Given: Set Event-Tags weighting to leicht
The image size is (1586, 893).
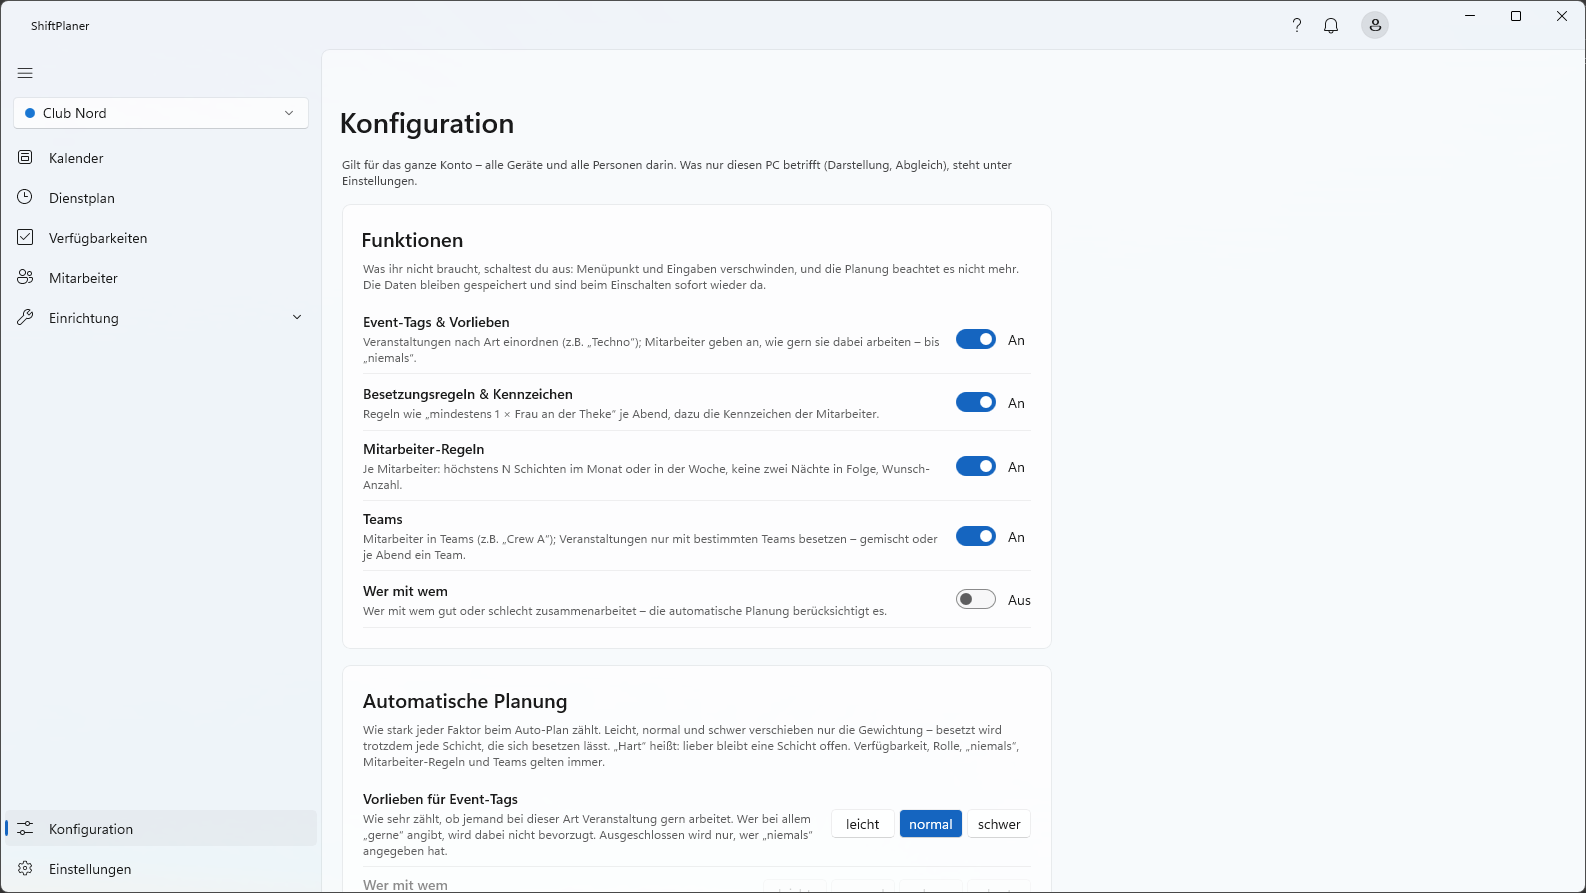Looking at the screenshot, I should (x=863, y=824).
